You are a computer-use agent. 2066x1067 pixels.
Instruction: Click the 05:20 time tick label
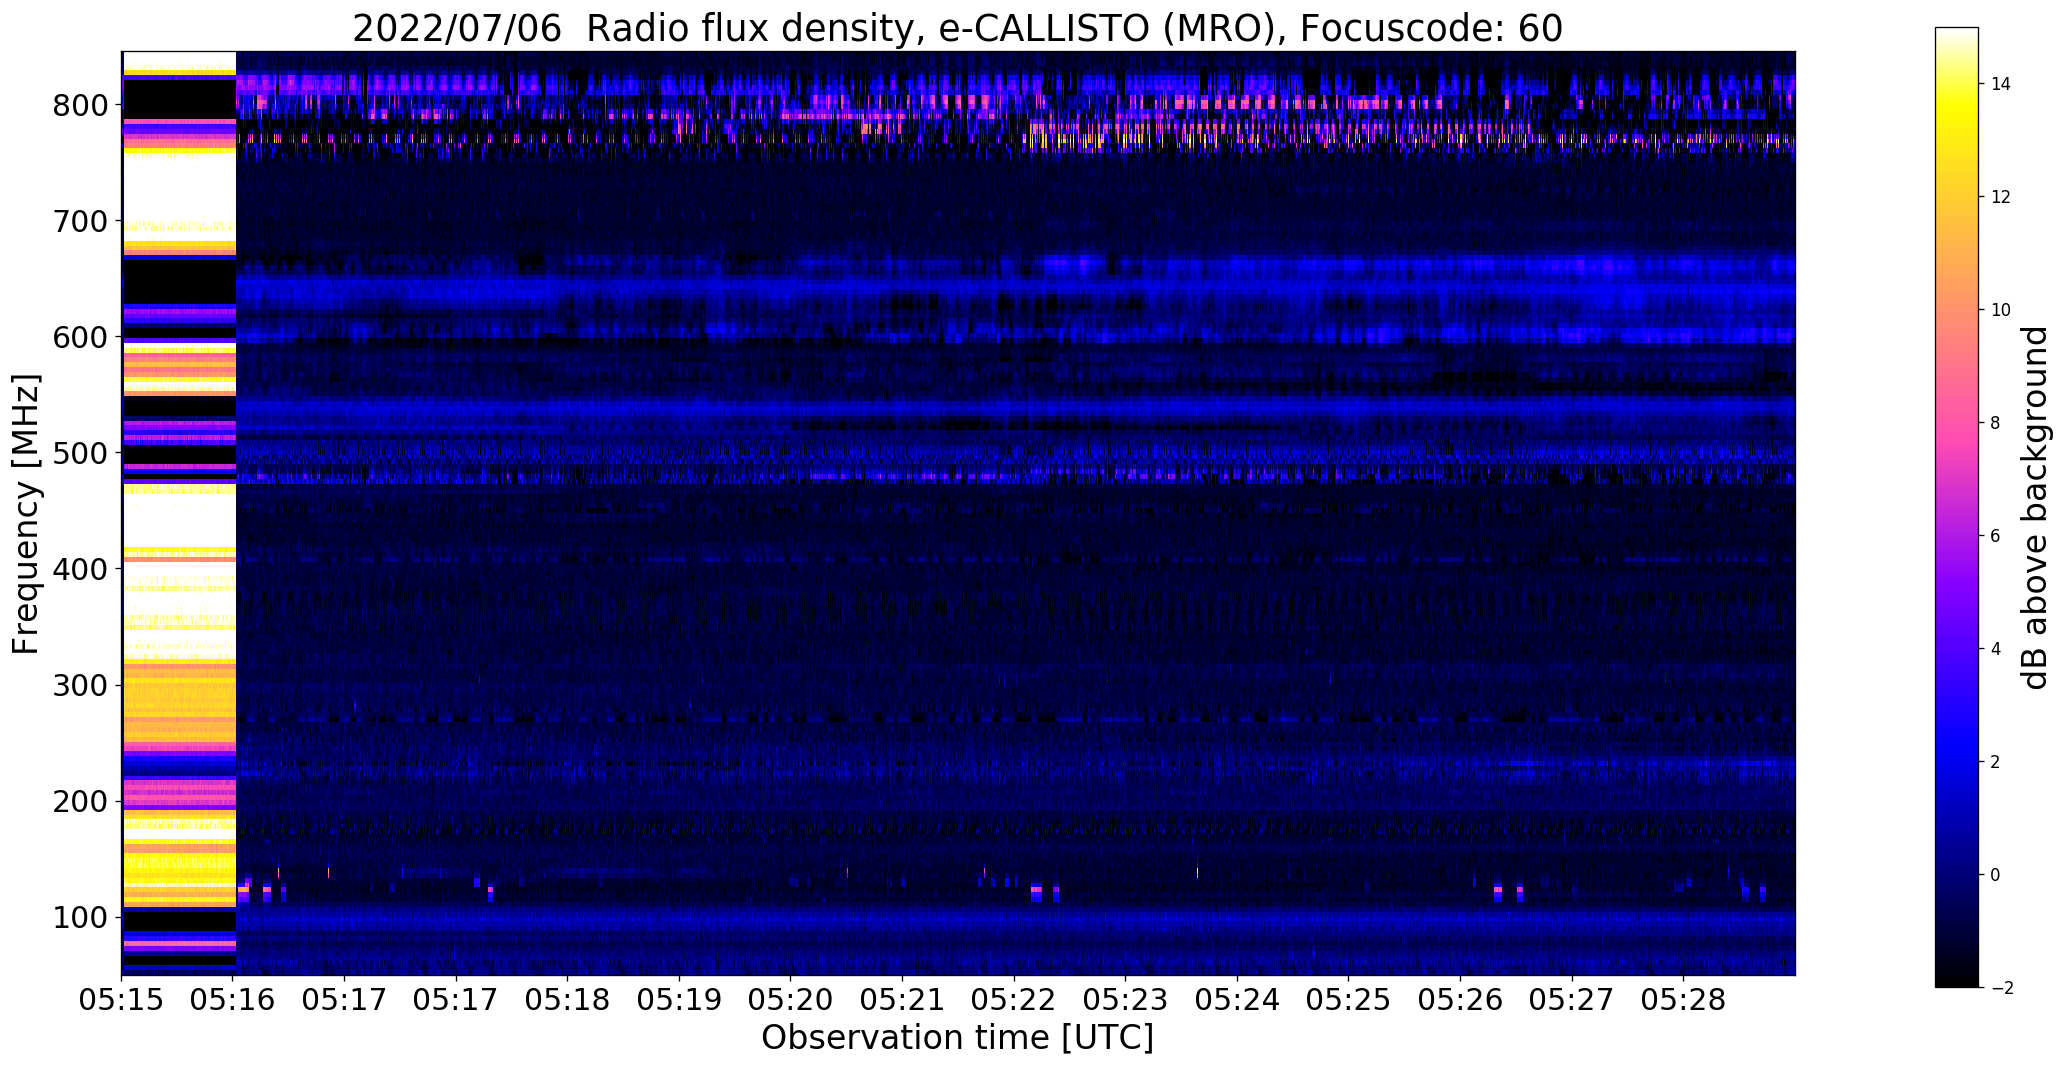click(791, 1000)
